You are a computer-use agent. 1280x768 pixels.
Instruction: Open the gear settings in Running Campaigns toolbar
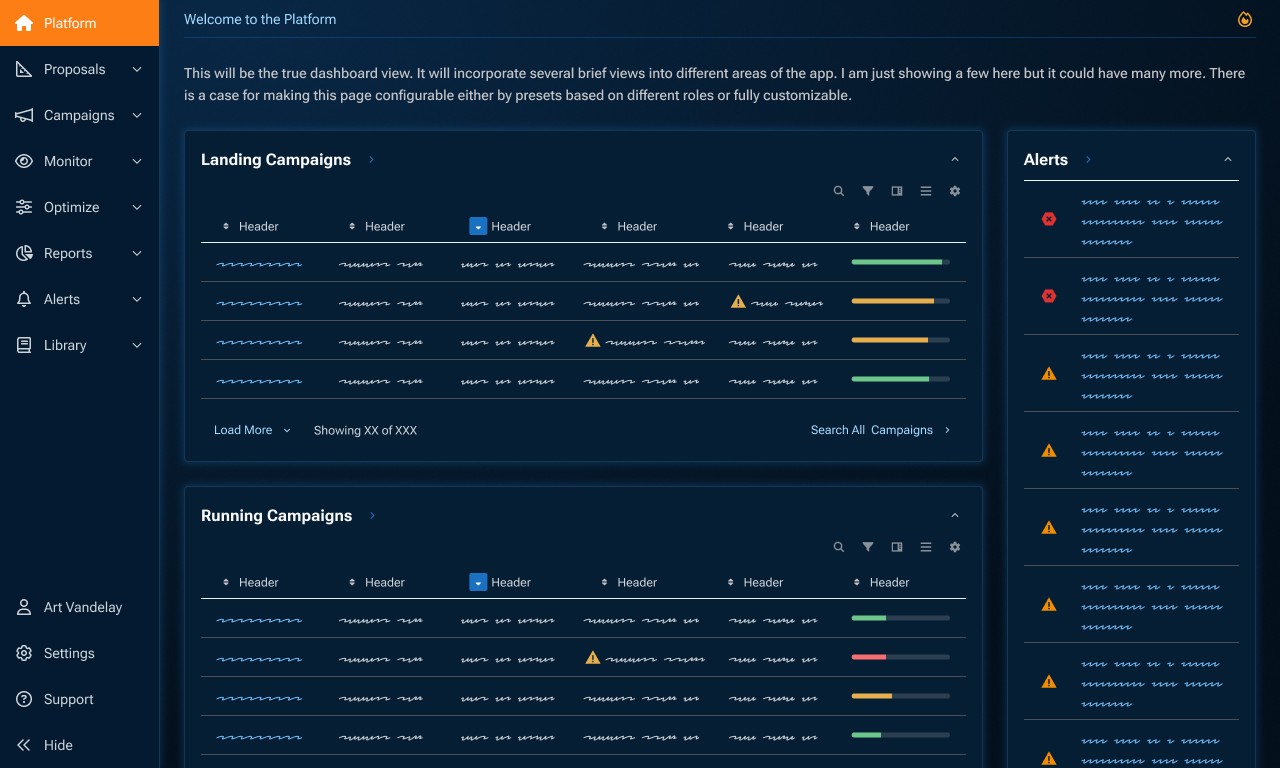(955, 547)
